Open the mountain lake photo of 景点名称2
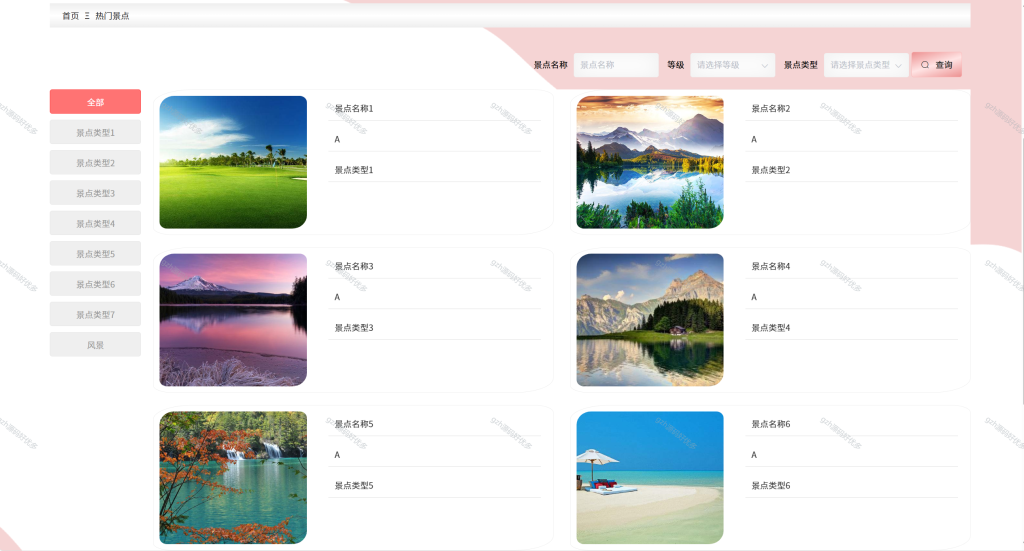The width and height of the screenshot is (1024, 551). (650, 162)
